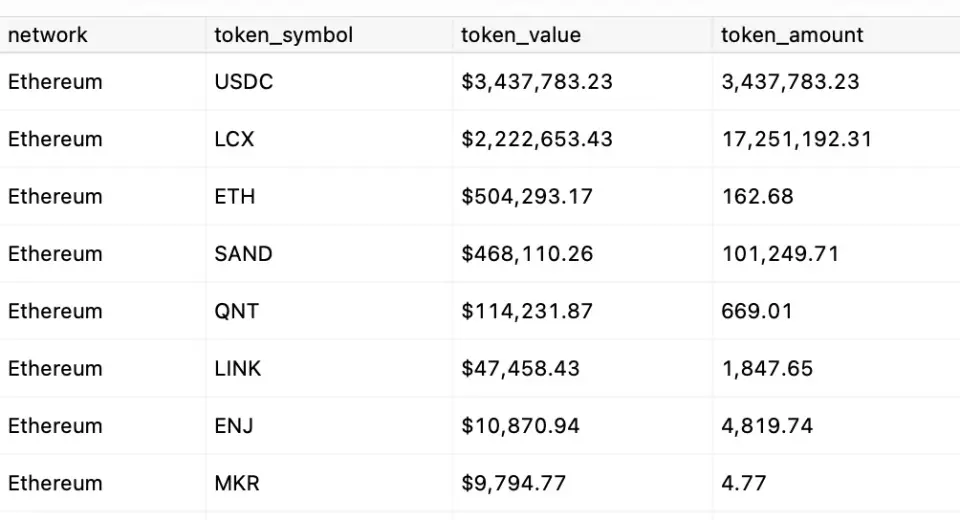Click the SAND token symbol cell
The image size is (960, 520).
pos(243,254)
